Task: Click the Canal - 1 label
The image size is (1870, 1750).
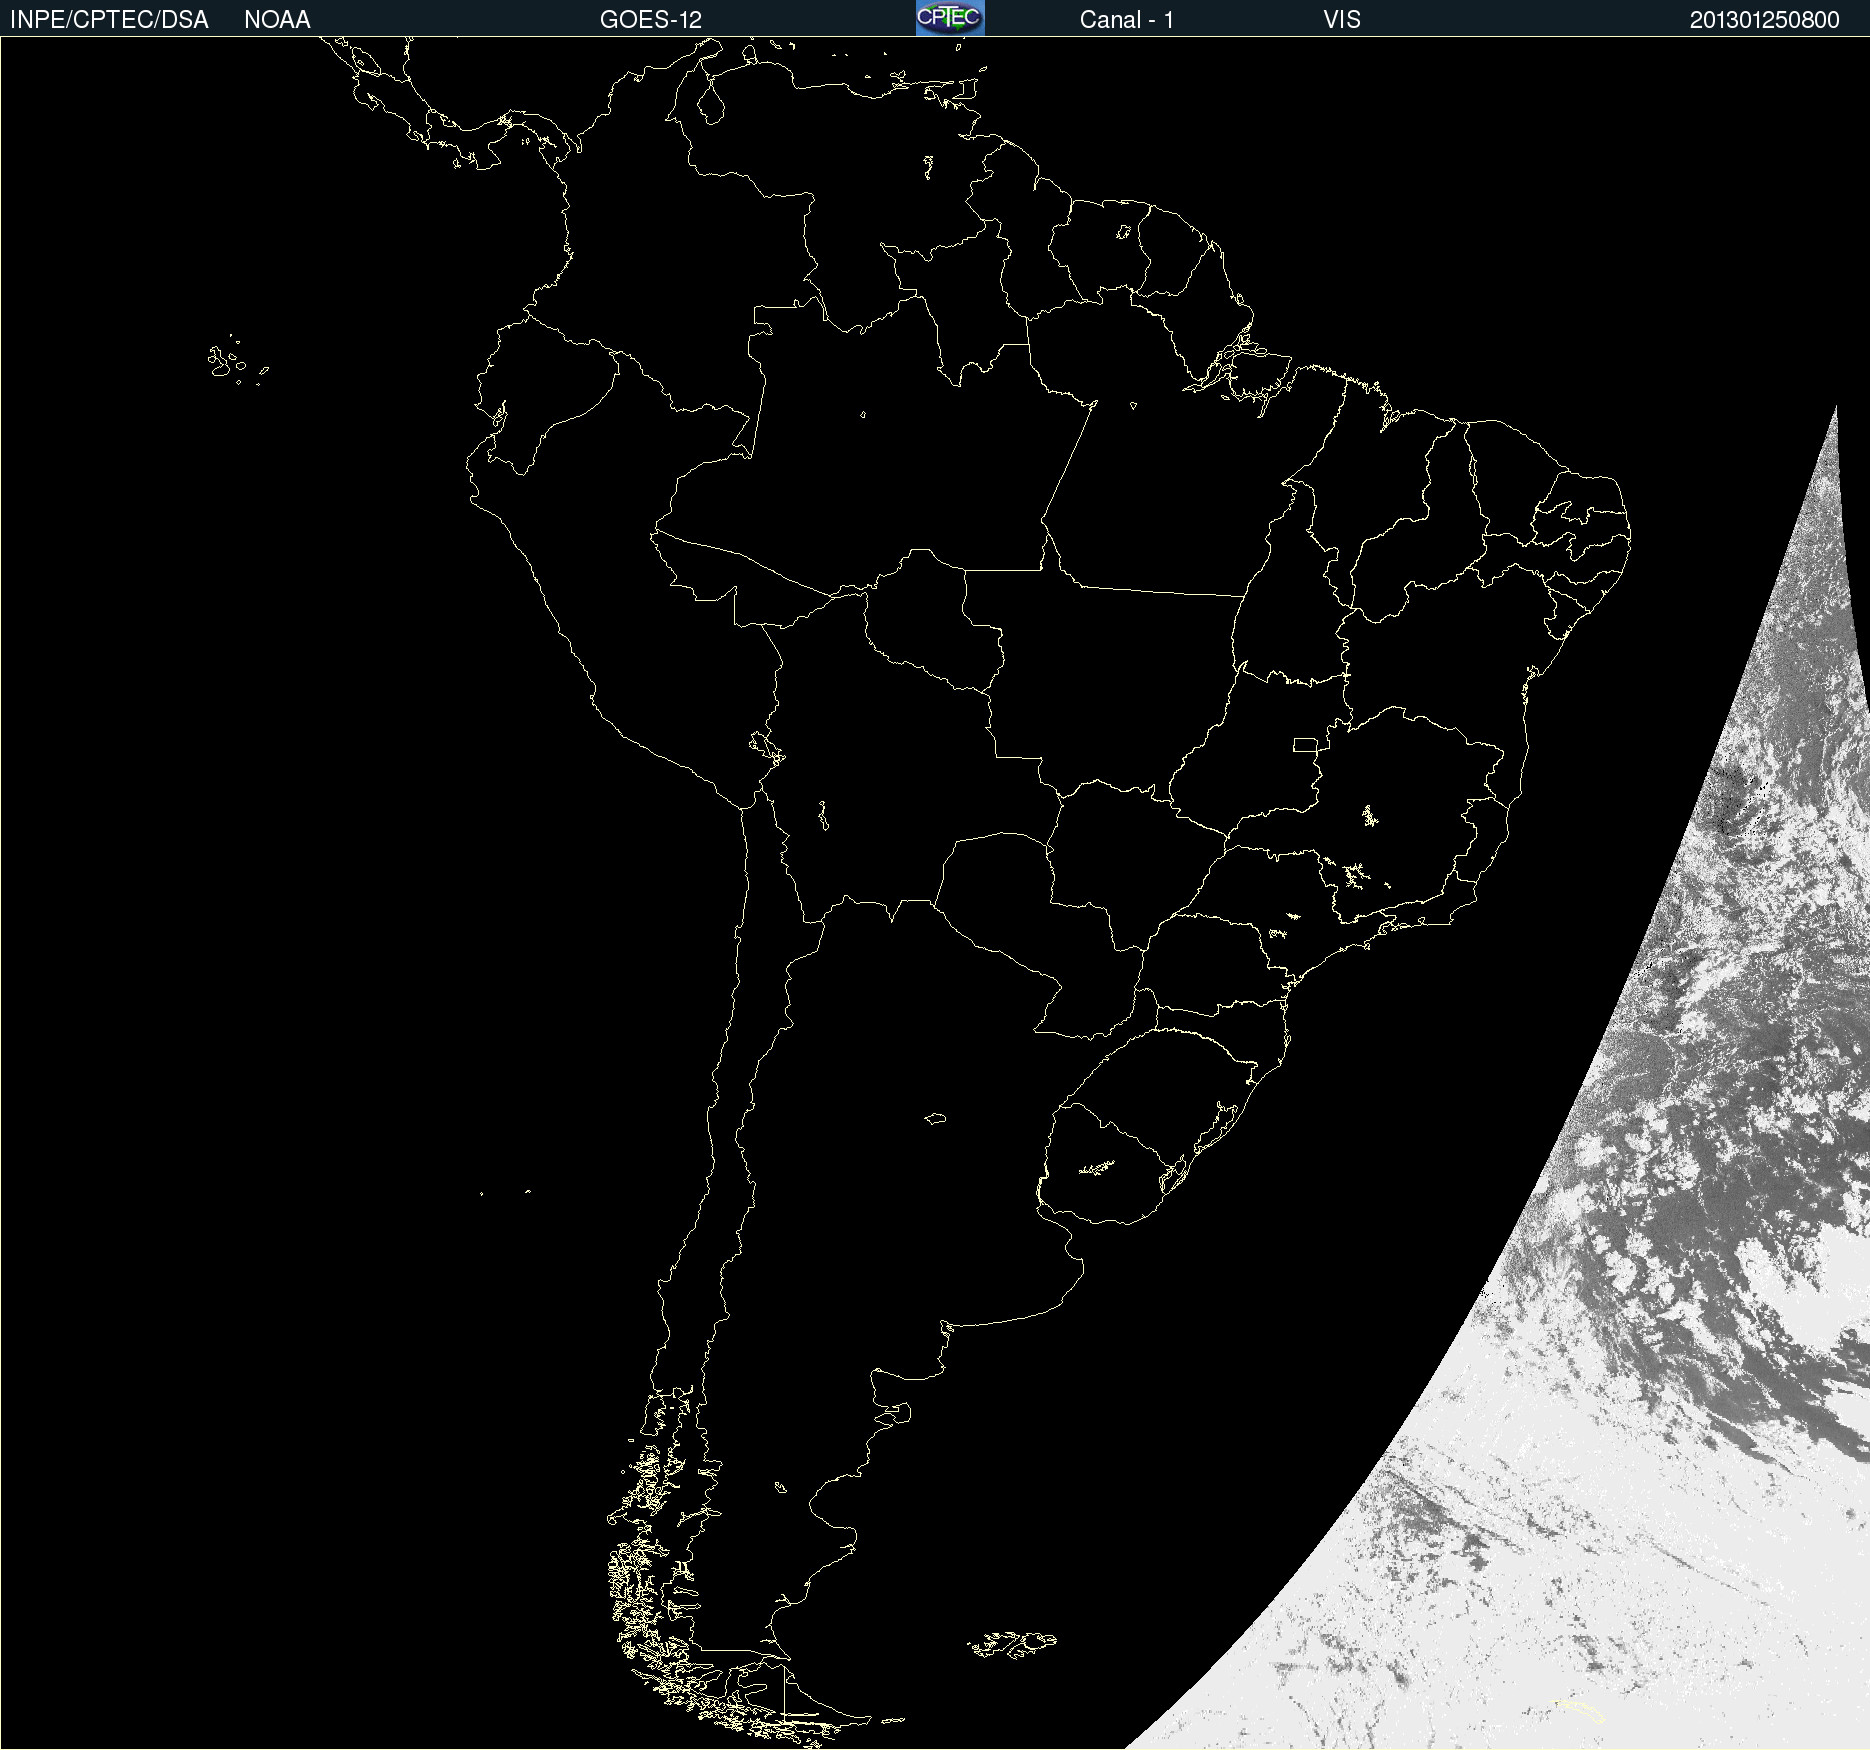Action: pyautogui.click(x=1127, y=20)
